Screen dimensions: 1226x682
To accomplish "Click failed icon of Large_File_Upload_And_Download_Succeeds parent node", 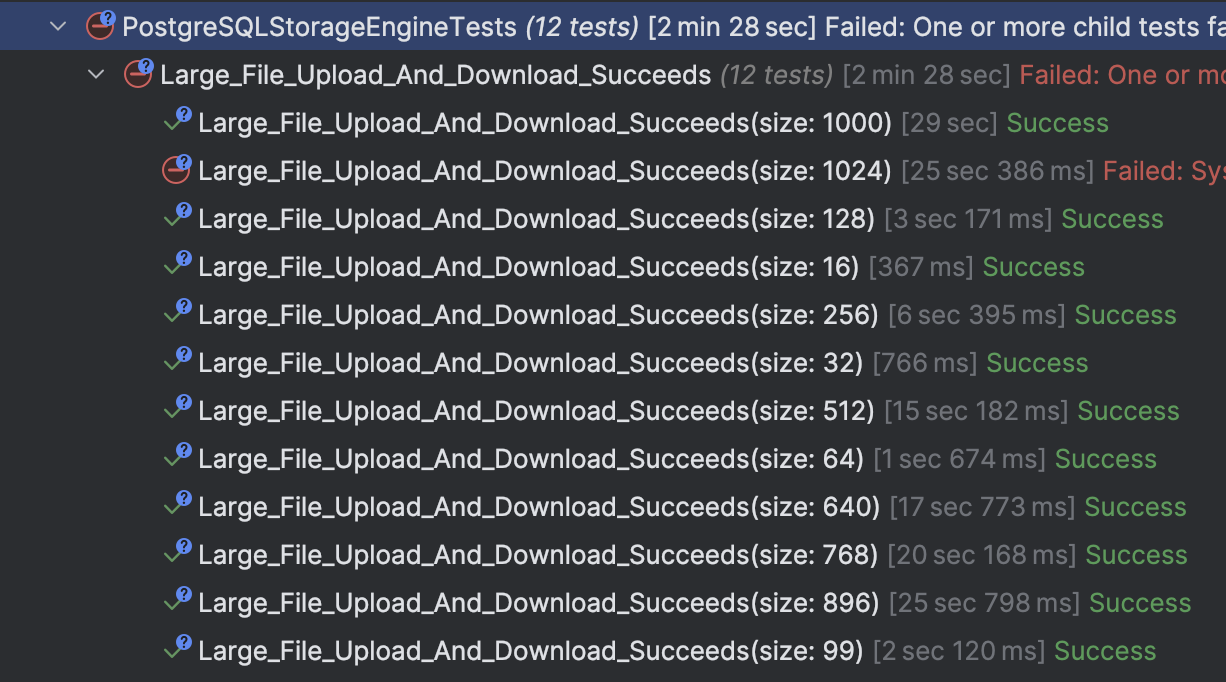I will coord(138,74).
